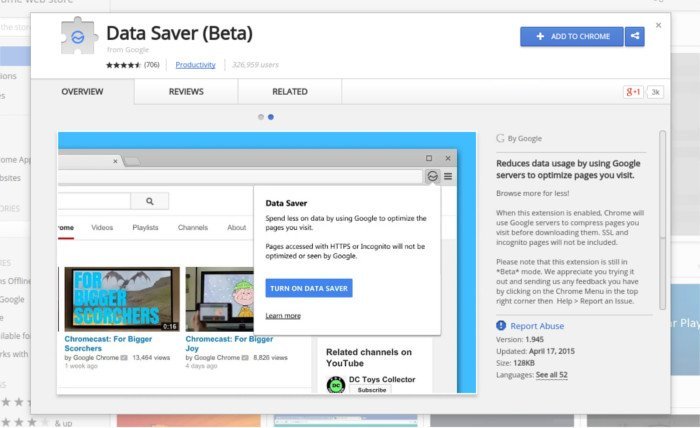Open the See all 52 languages link
The width and height of the screenshot is (700, 428).
pyautogui.click(x=552, y=375)
